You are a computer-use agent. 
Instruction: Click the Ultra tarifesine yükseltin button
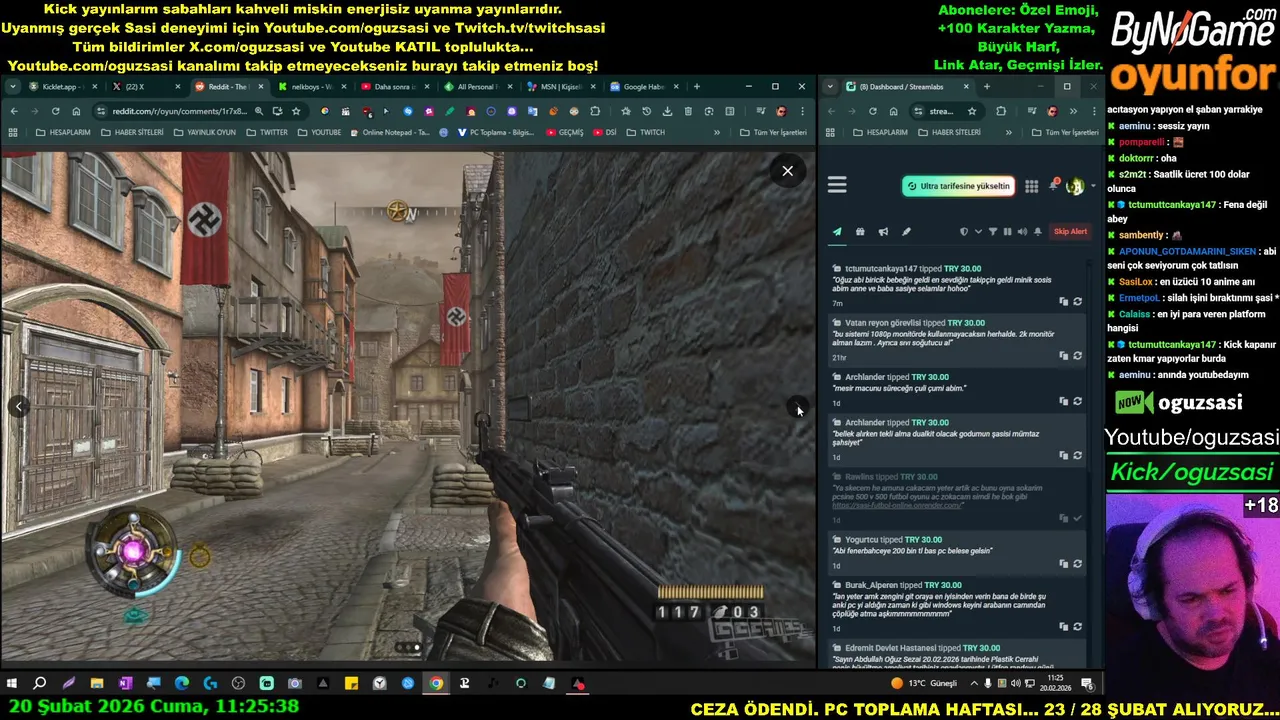(959, 186)
